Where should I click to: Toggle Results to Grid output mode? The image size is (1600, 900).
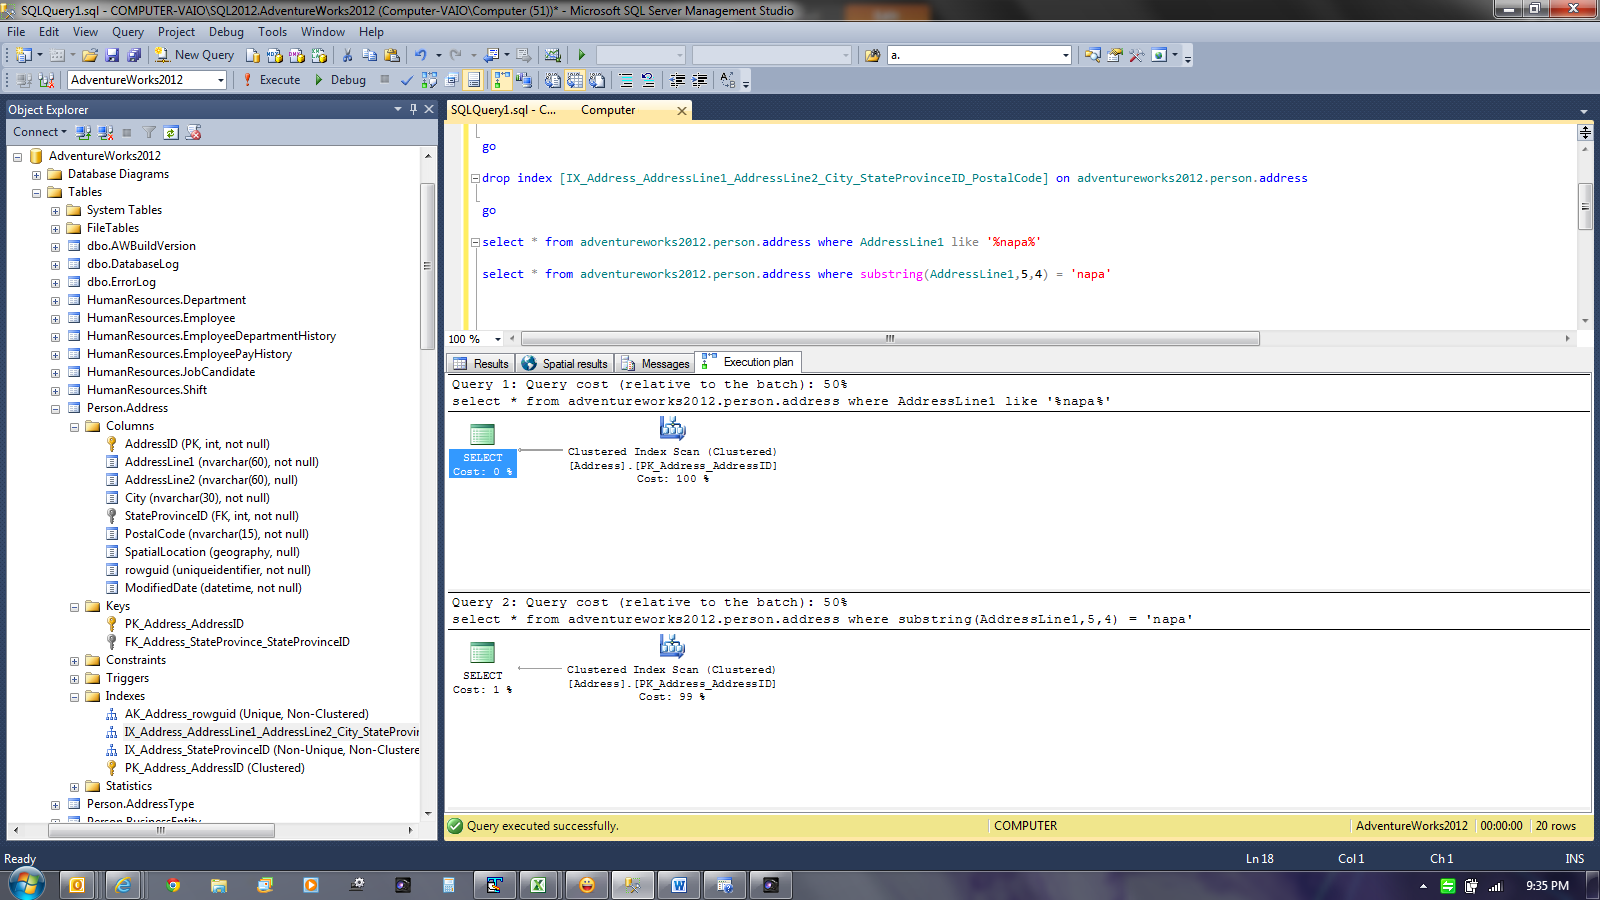[x=575, y=80]
